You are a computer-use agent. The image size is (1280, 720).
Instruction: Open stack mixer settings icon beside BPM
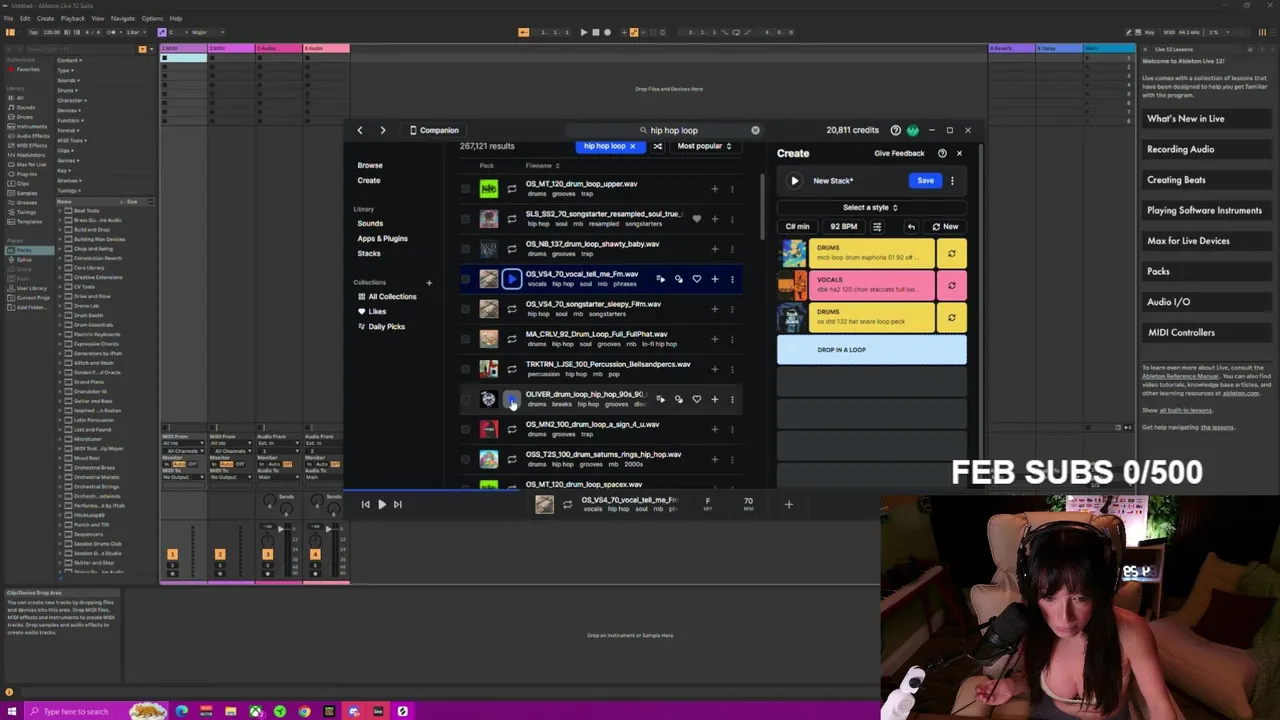[877, 227]
